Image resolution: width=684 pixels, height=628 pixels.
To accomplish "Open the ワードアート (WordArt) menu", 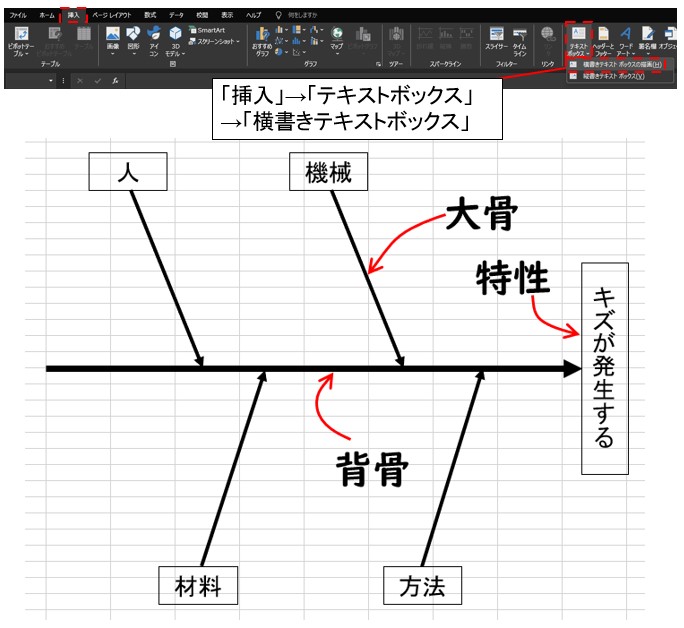I will (x=626, y=40).
